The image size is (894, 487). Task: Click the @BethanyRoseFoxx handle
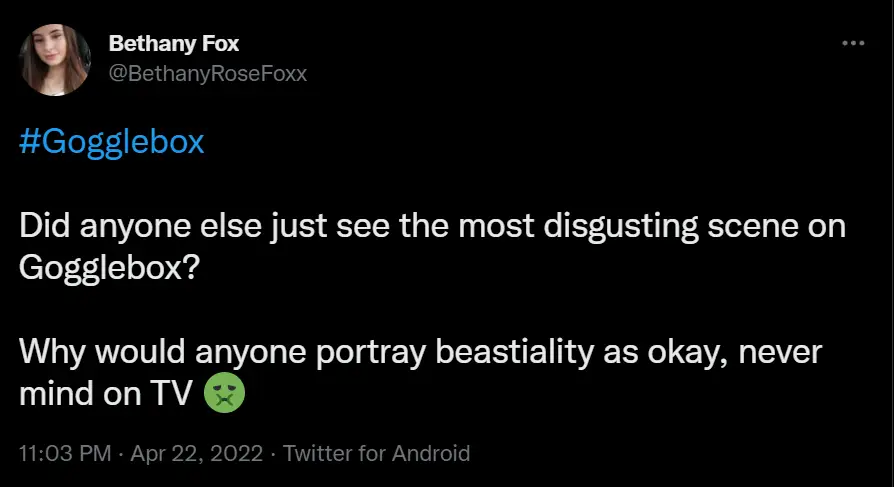(x=207, y=74)
